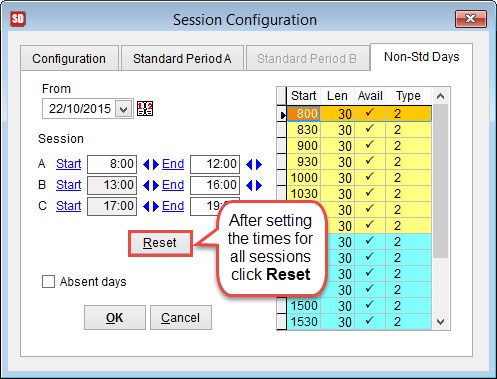Switch to the Configuration tab

(x=69, y=59)
